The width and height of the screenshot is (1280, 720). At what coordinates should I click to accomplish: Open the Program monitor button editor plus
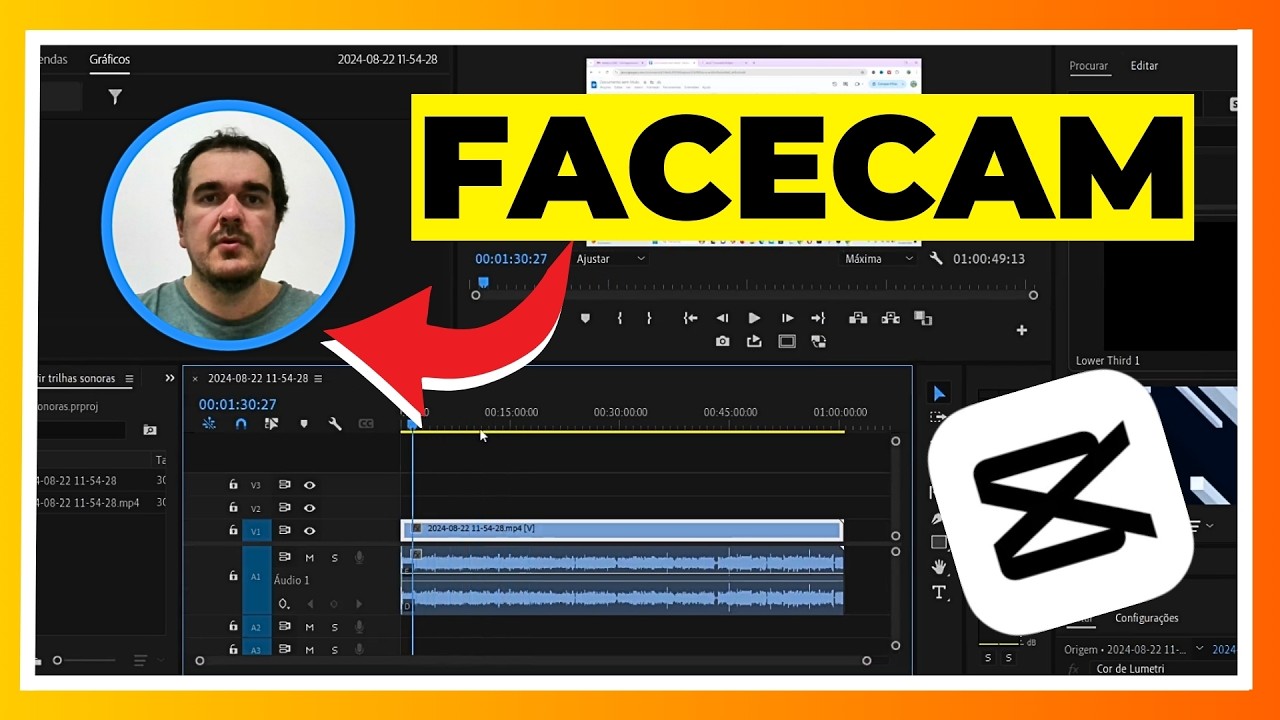pos(1021,330)
